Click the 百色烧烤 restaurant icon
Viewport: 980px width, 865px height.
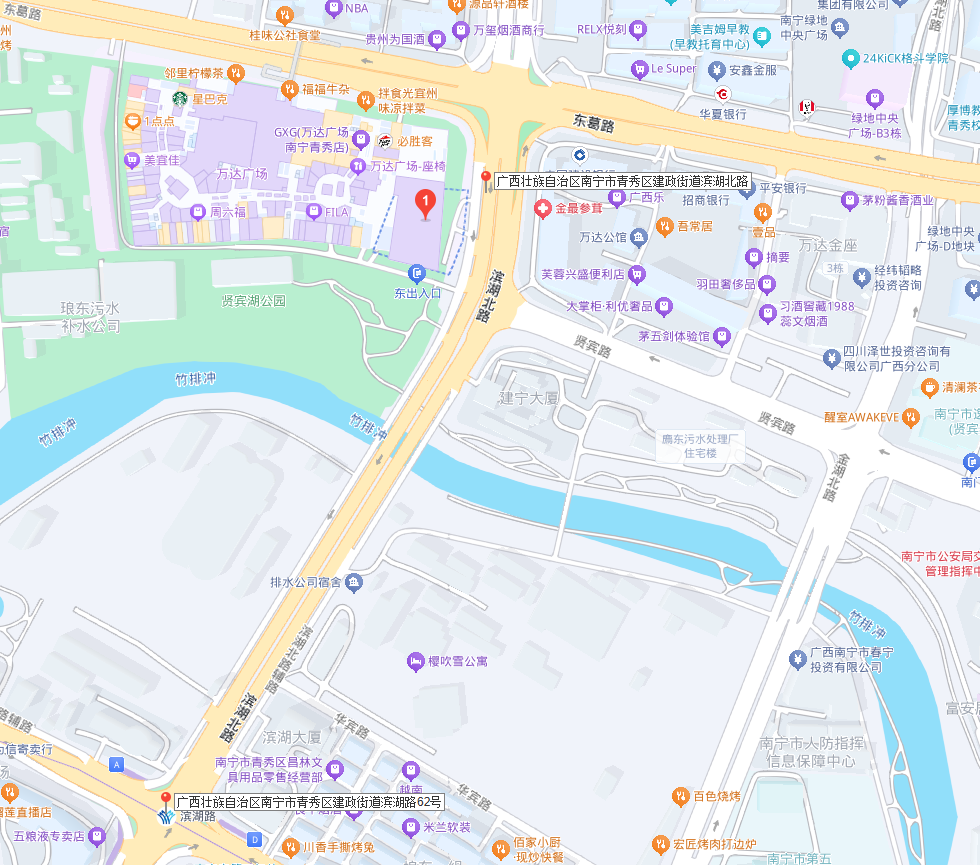pyautogui.click(x=681, y=797)
